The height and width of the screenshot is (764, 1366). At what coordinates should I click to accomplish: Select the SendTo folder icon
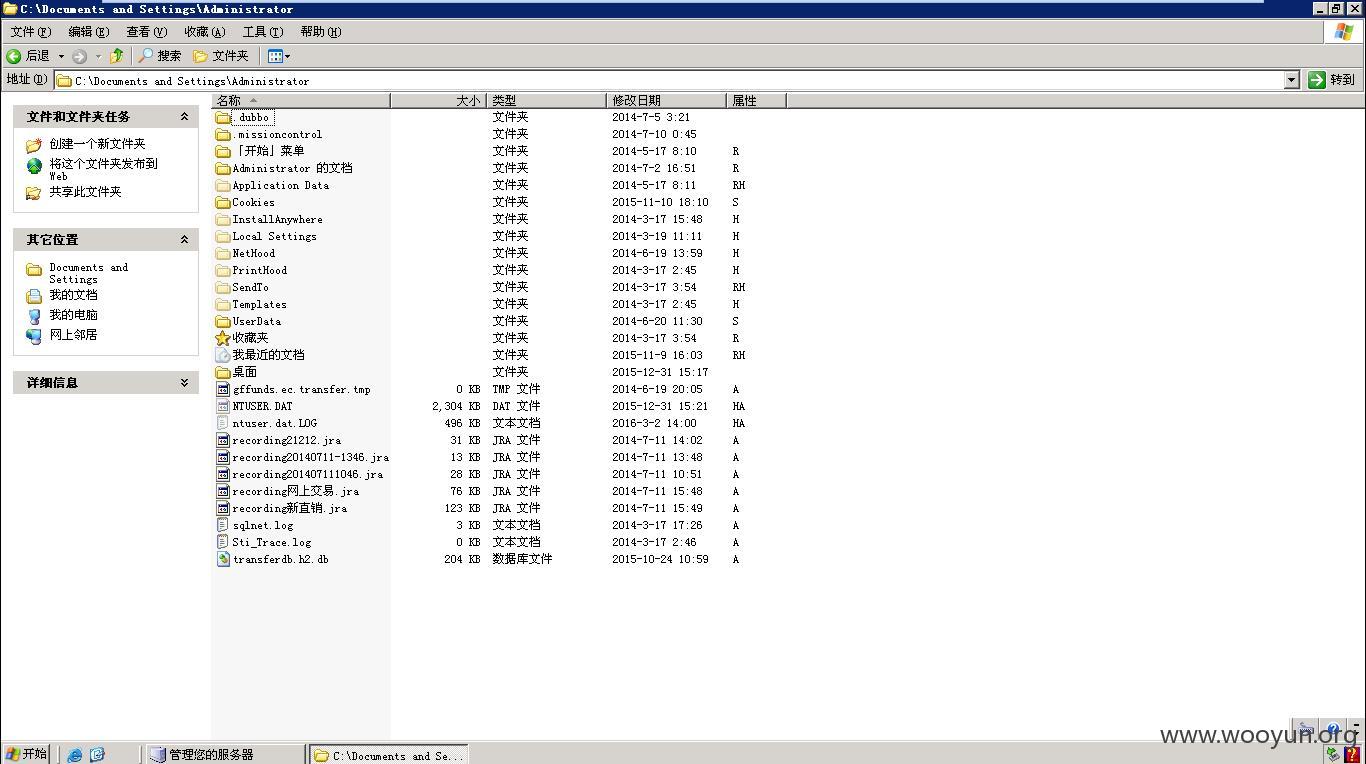(223, 287)
